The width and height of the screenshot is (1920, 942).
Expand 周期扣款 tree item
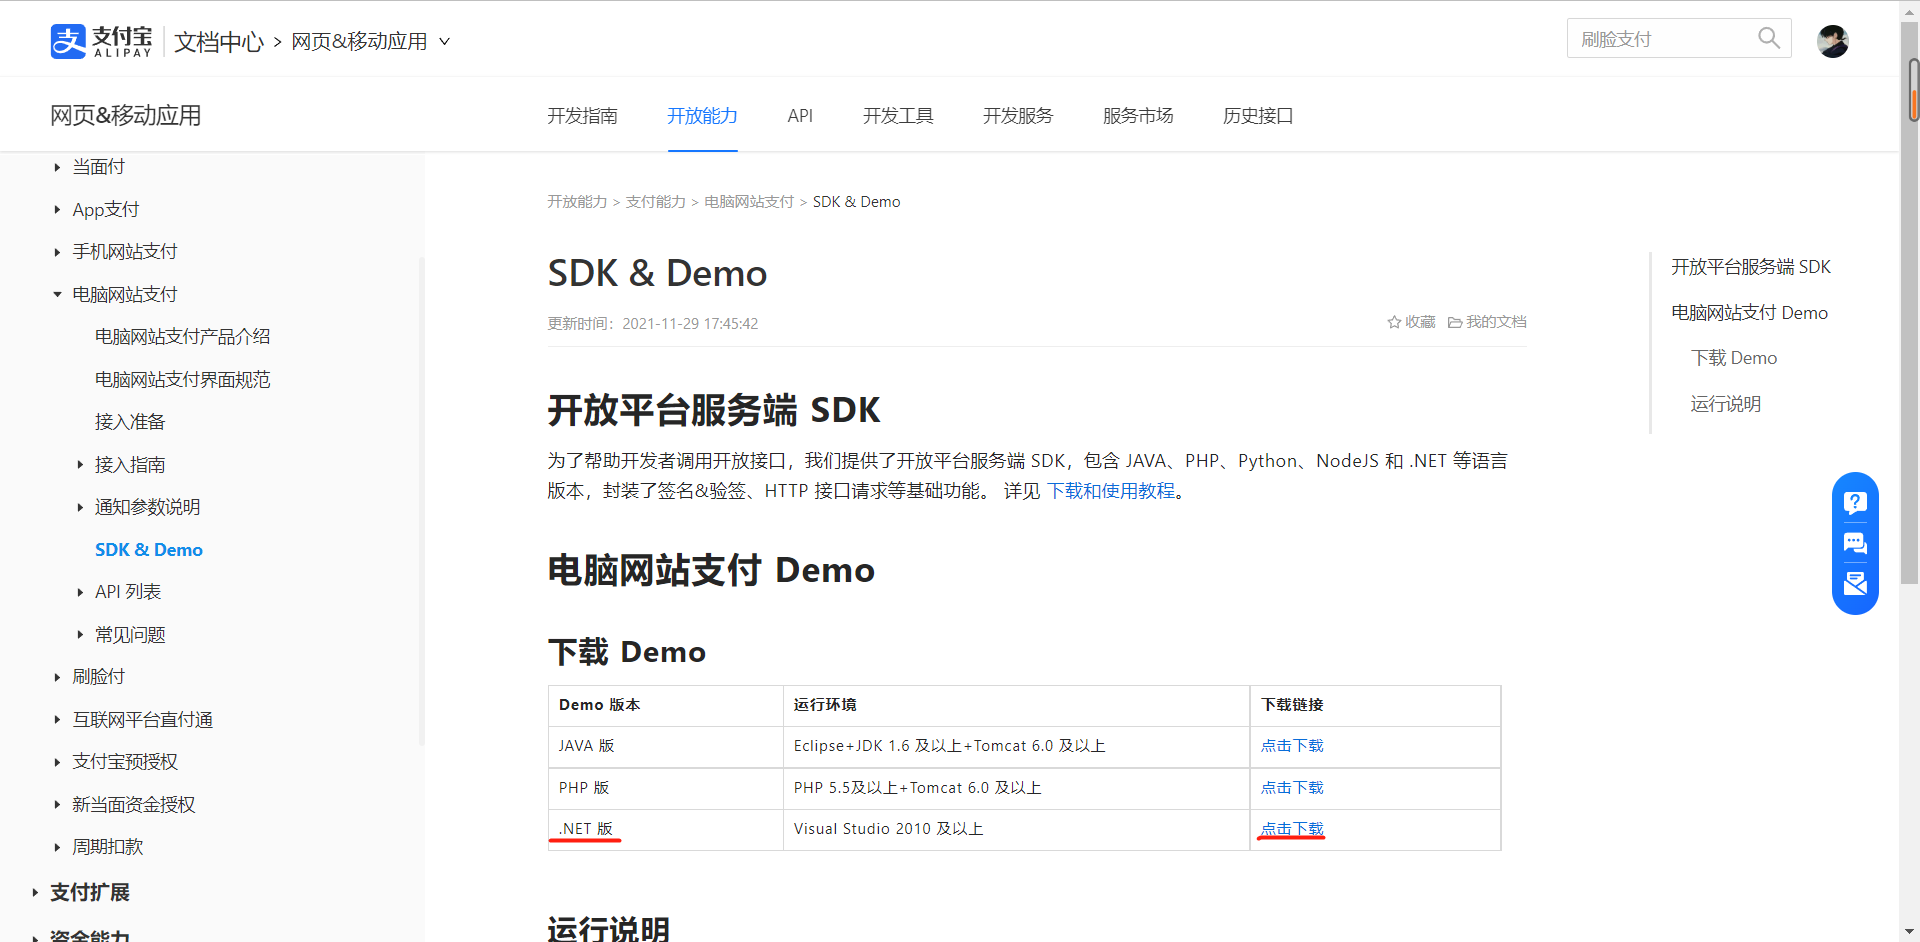click(57, 847)
